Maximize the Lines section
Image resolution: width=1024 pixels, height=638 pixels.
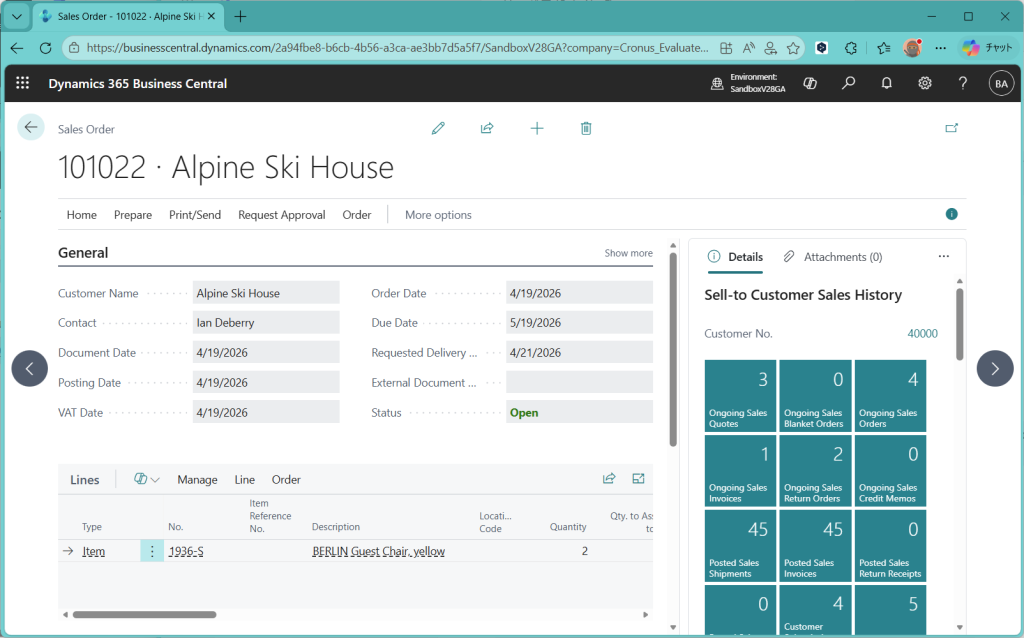point(638,479)
